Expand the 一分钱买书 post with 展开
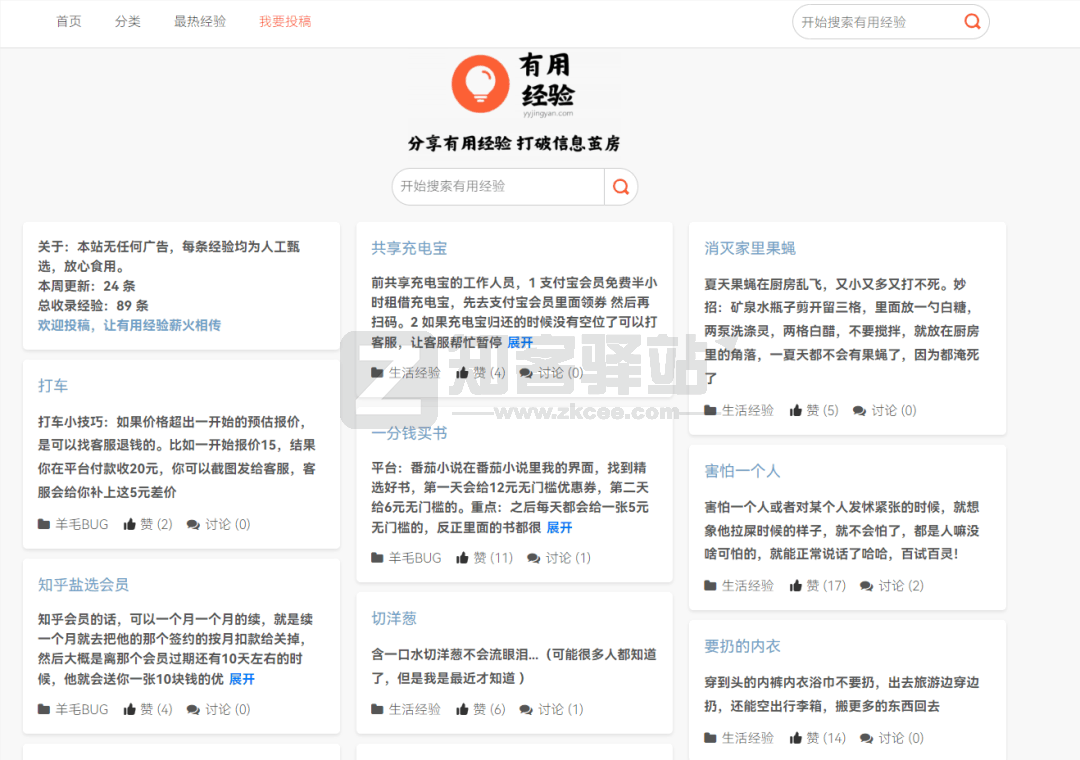Screen dimensions: 1080x760 pos(559,528)
